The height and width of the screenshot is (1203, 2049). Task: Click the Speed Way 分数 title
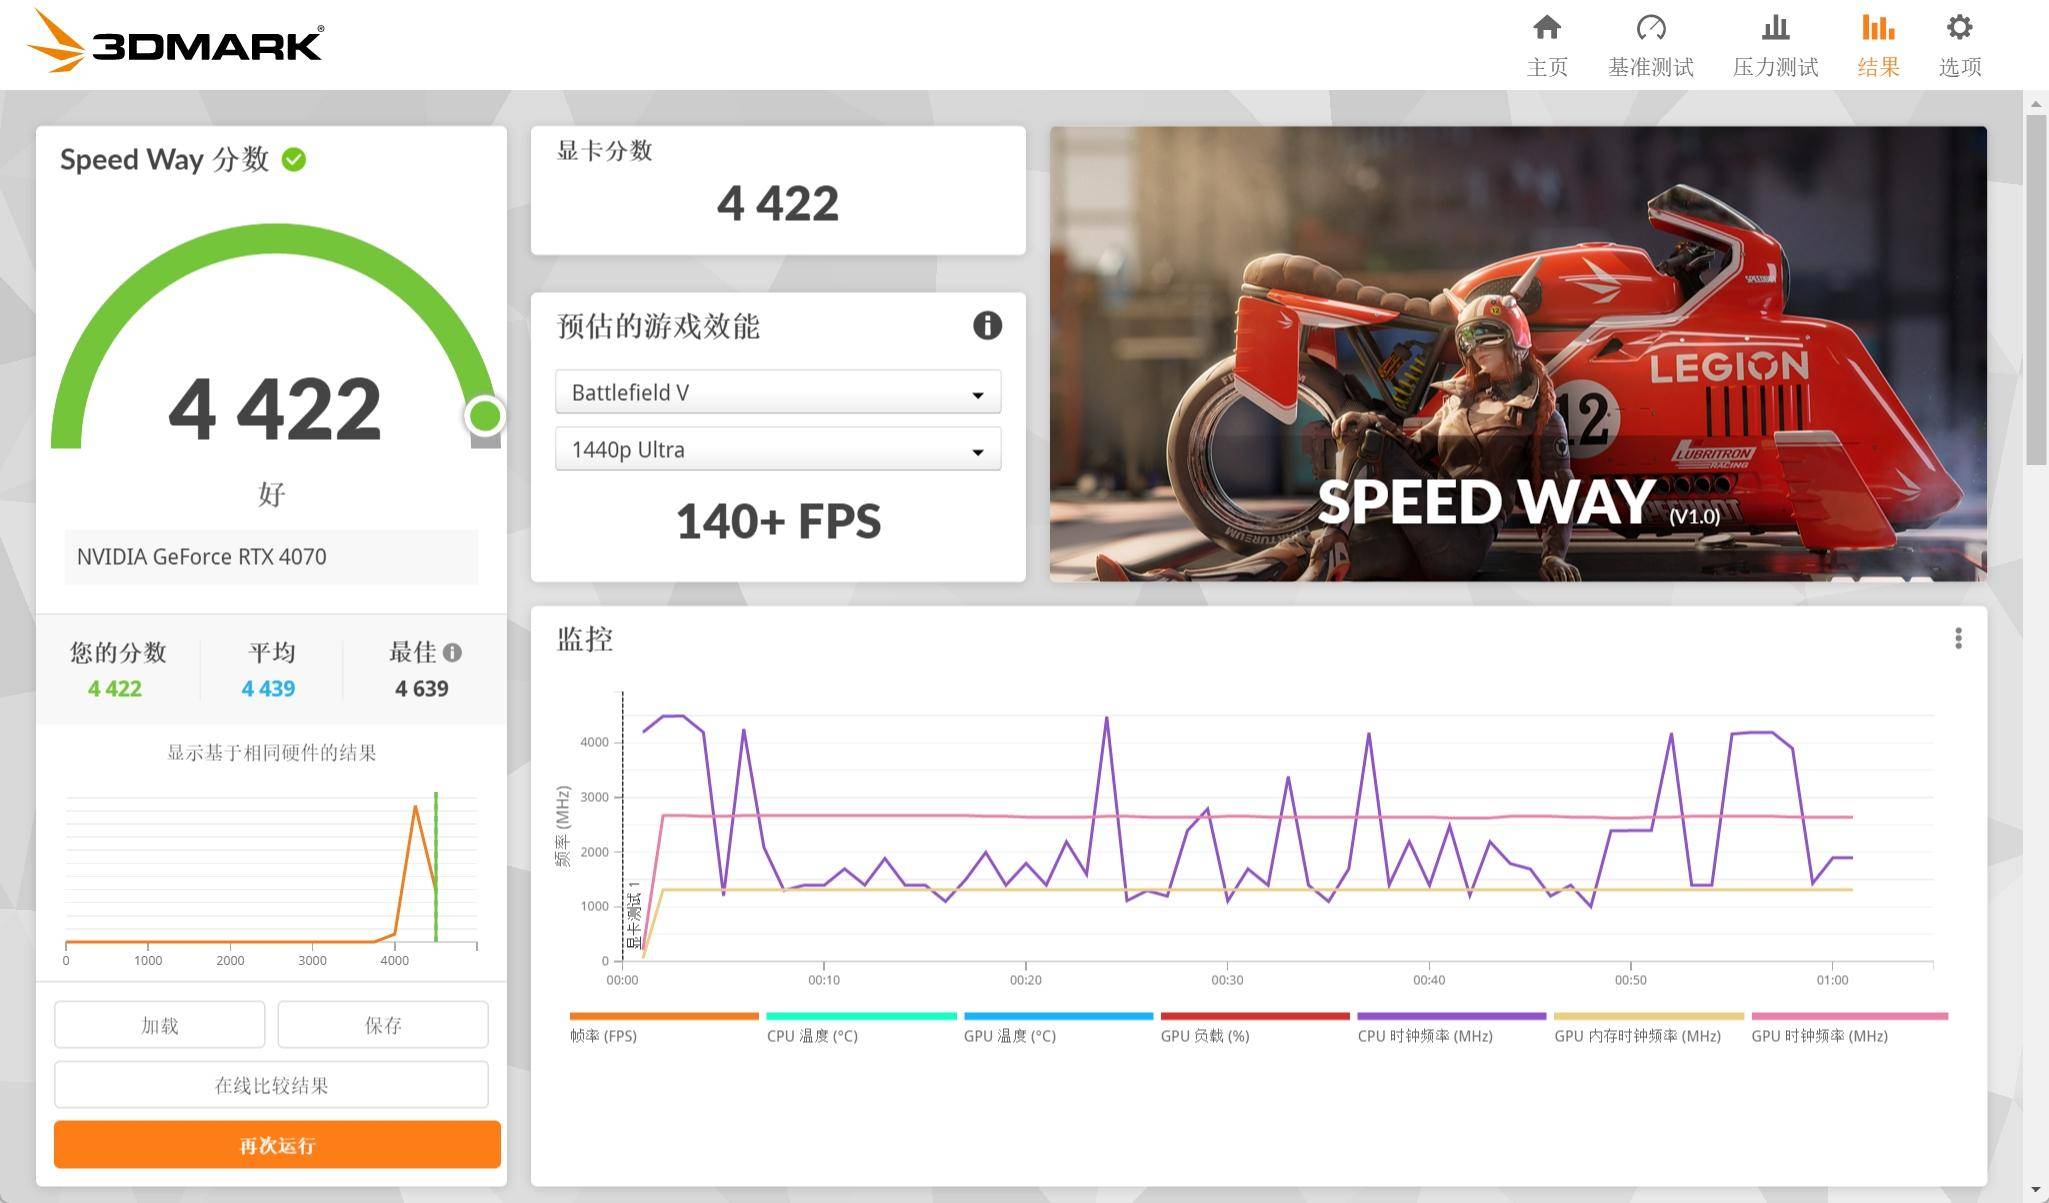click(x=165, y=160)
